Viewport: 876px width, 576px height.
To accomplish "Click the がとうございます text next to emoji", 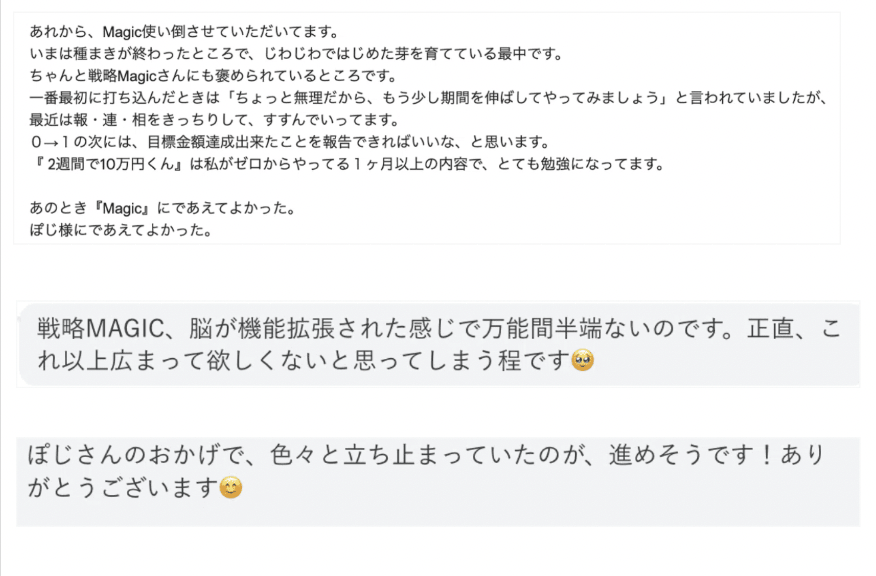I will tap(123, 488).
